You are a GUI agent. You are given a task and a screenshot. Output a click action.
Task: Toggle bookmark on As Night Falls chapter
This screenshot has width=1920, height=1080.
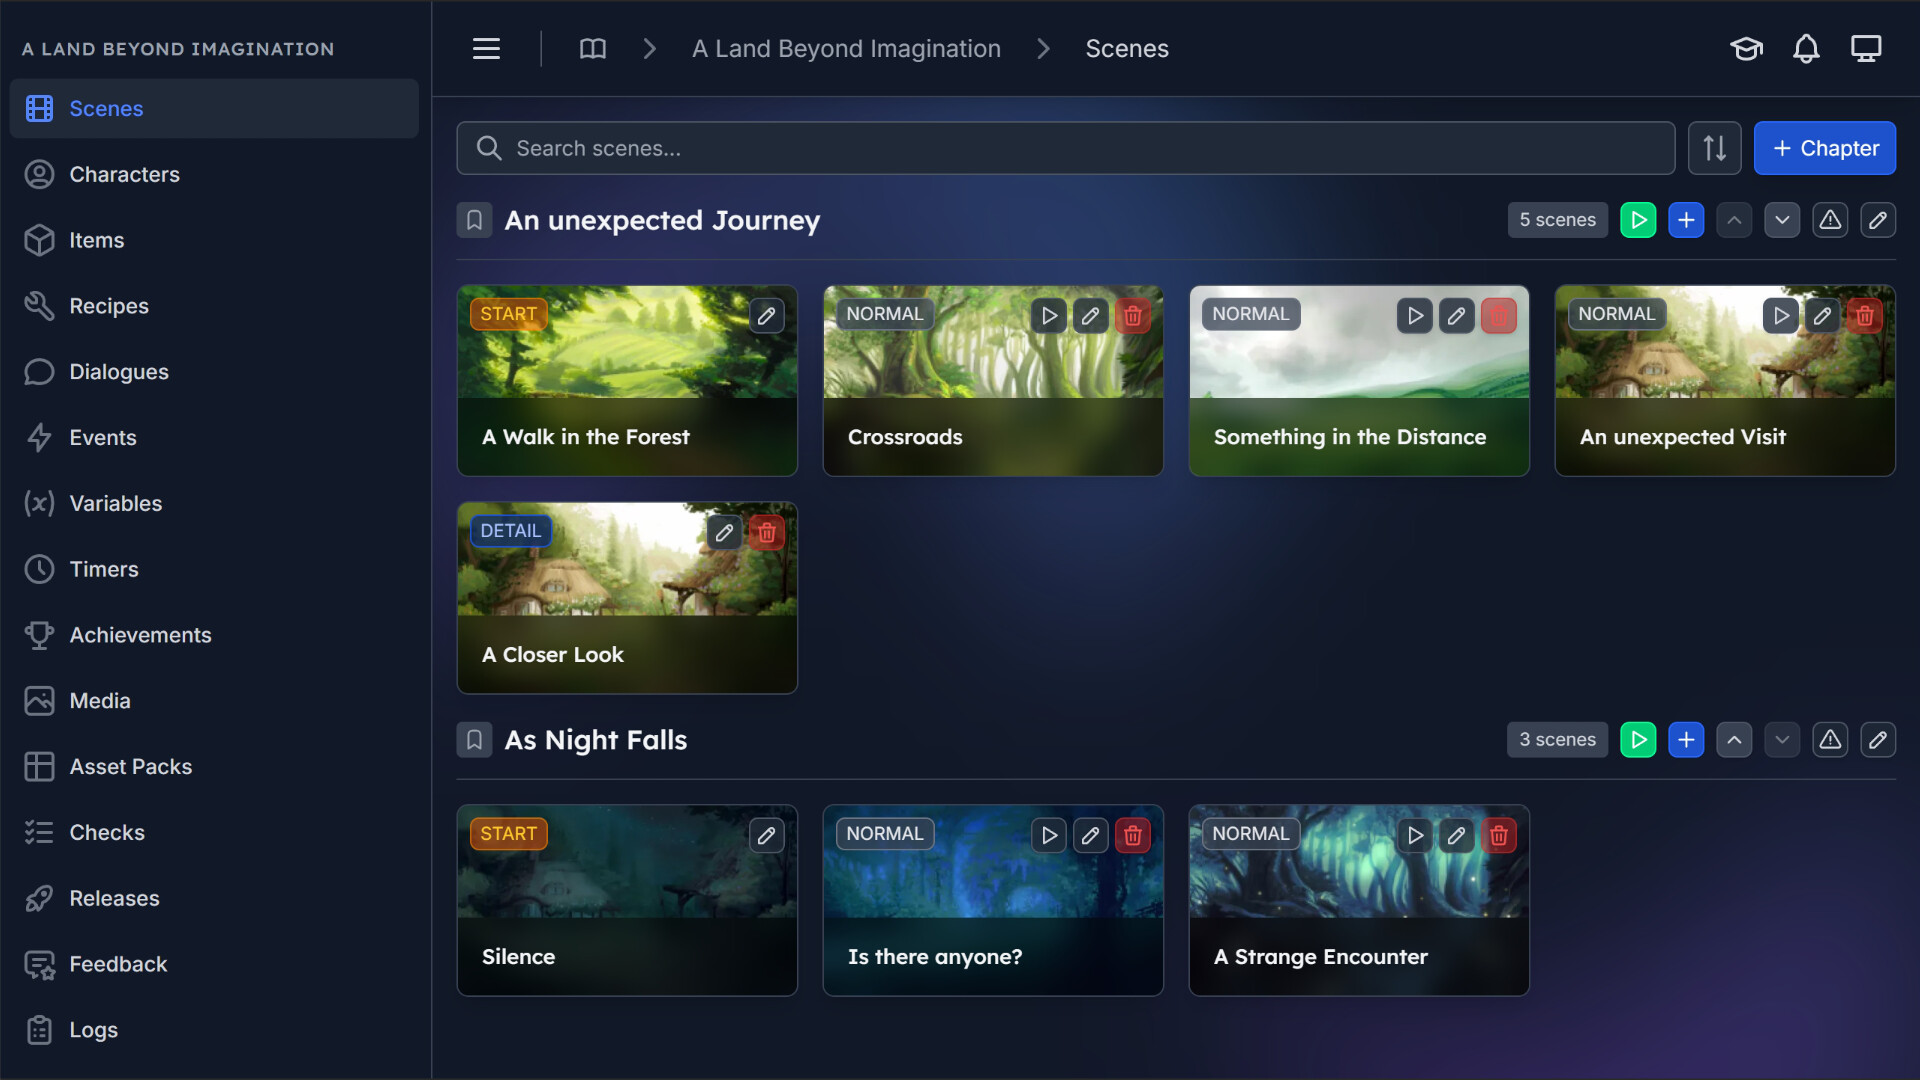coord(474,740)
